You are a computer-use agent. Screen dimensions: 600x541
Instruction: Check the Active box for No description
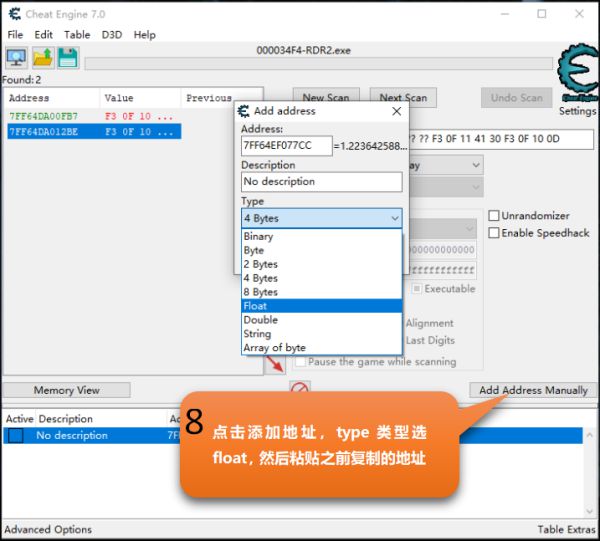click(x=16, y=436)
